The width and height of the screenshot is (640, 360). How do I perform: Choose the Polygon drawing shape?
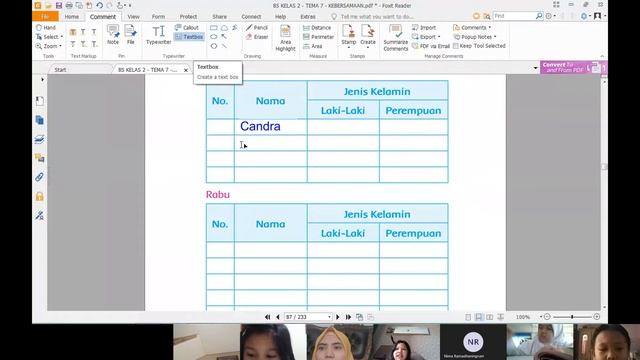(x=213, y=46)
